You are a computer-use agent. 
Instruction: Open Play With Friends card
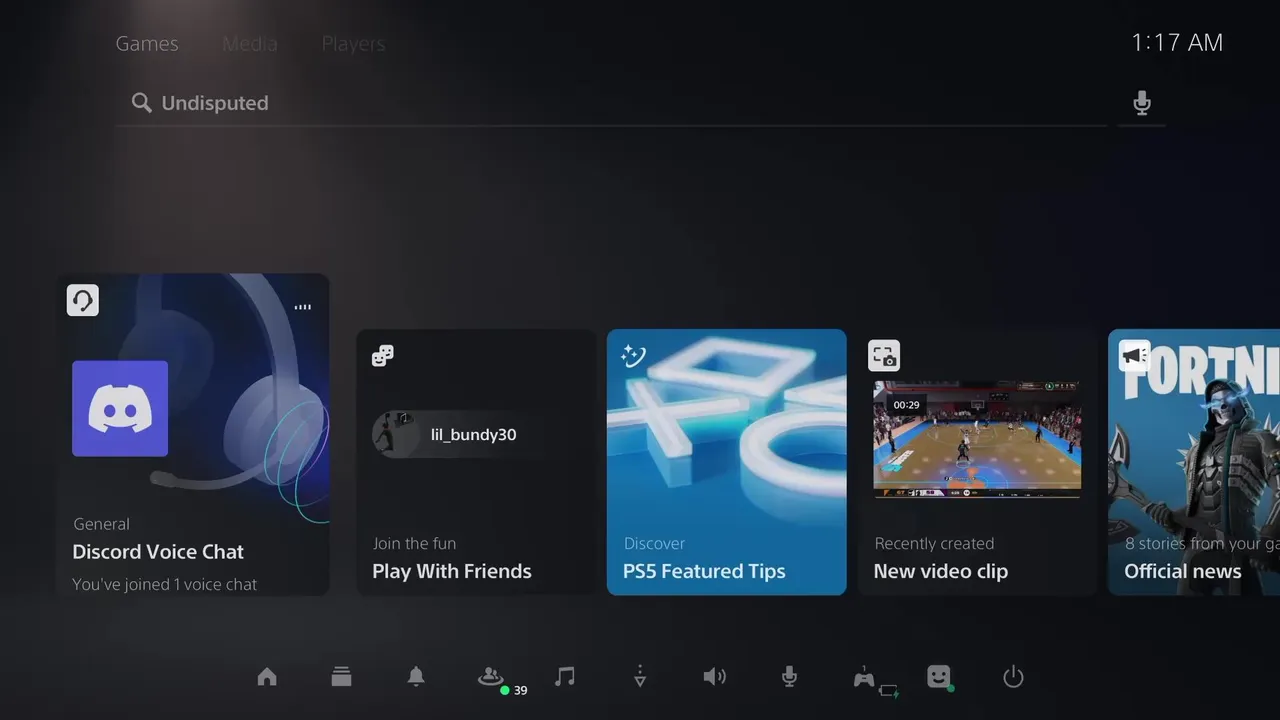[476, 462]
